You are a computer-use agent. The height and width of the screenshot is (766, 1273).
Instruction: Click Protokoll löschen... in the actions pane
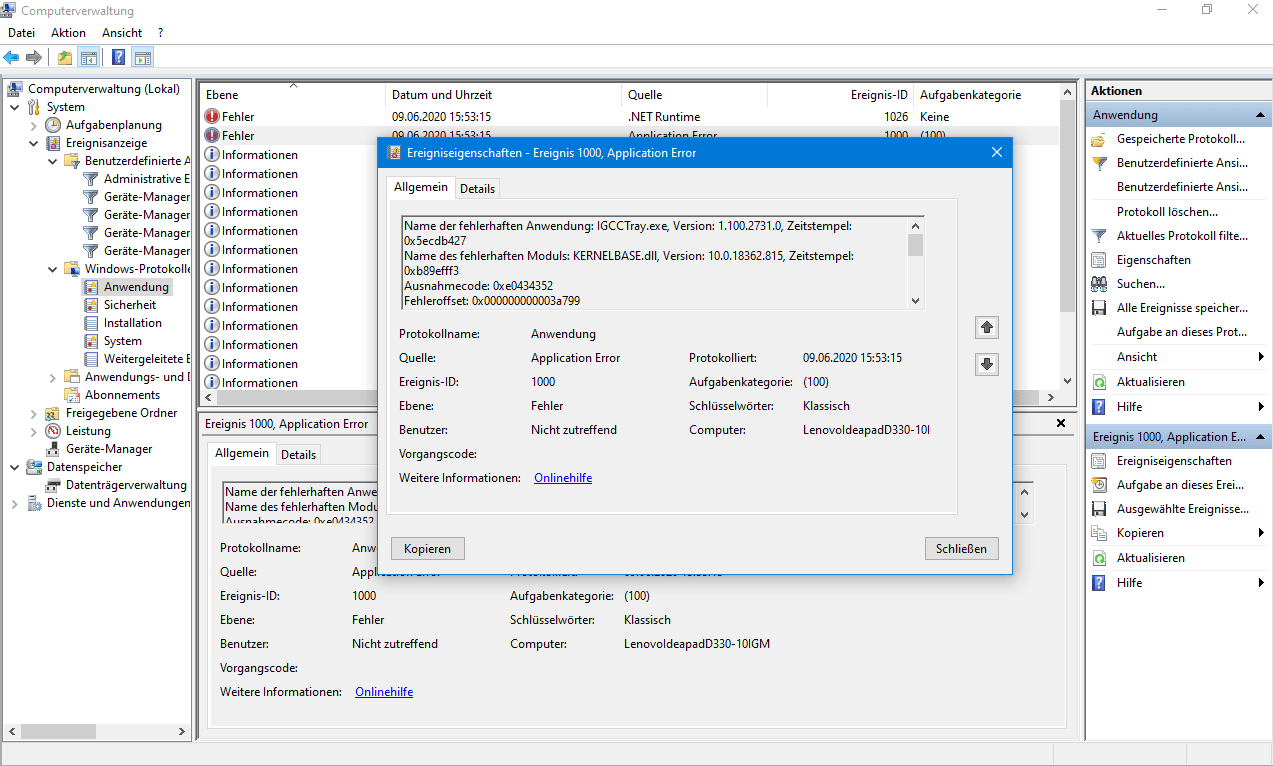(x=1167, y=212)
